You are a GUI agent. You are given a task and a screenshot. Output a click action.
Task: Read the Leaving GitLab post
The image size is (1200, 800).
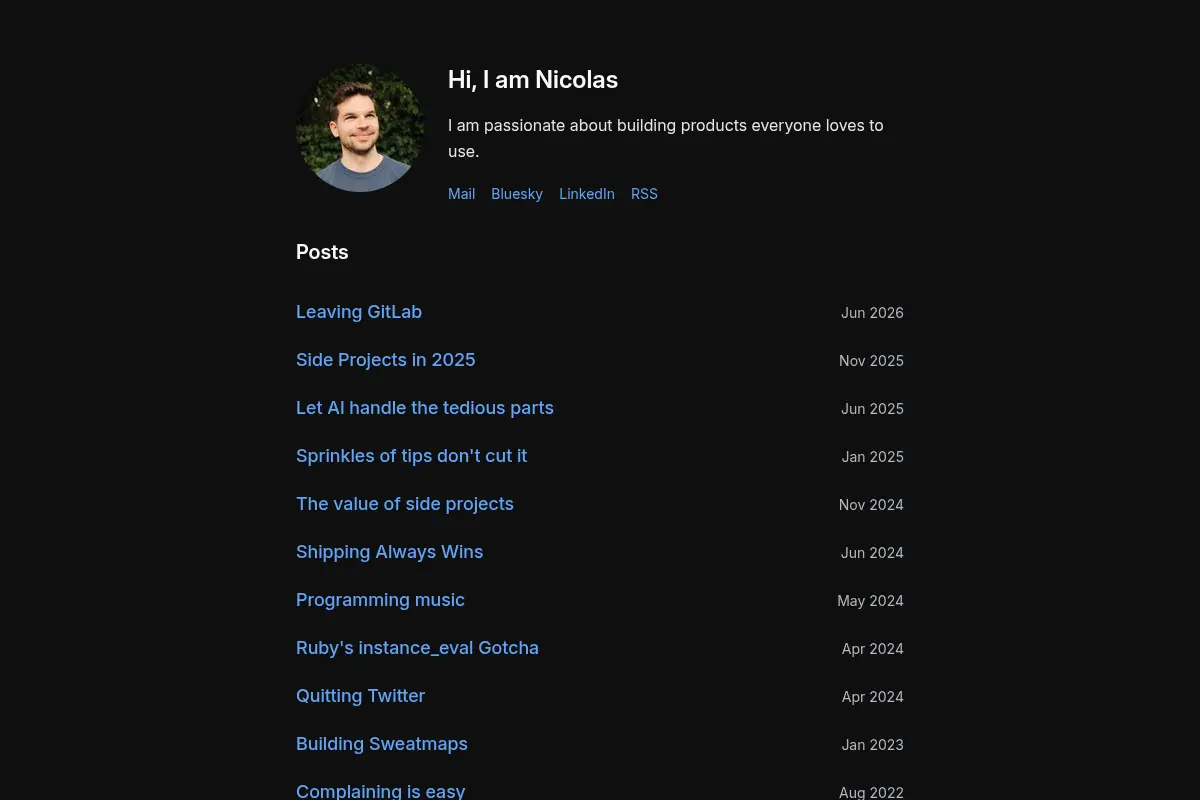coord(359,312)
